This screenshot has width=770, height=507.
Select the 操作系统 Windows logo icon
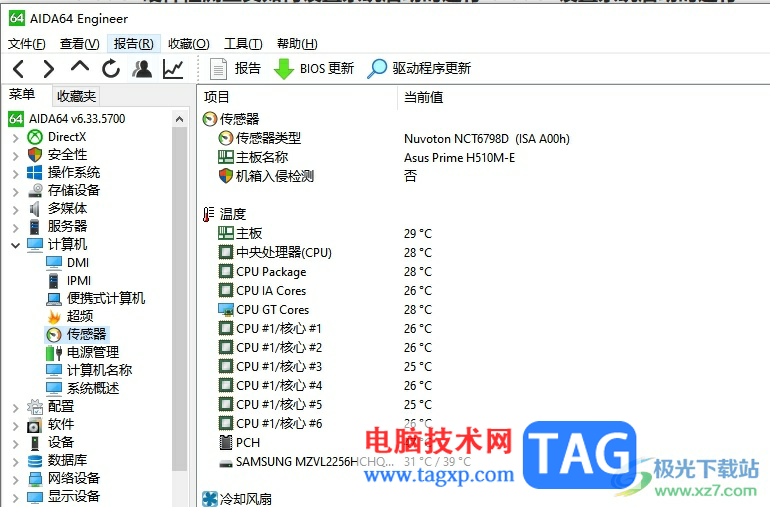tap(35, 172)
